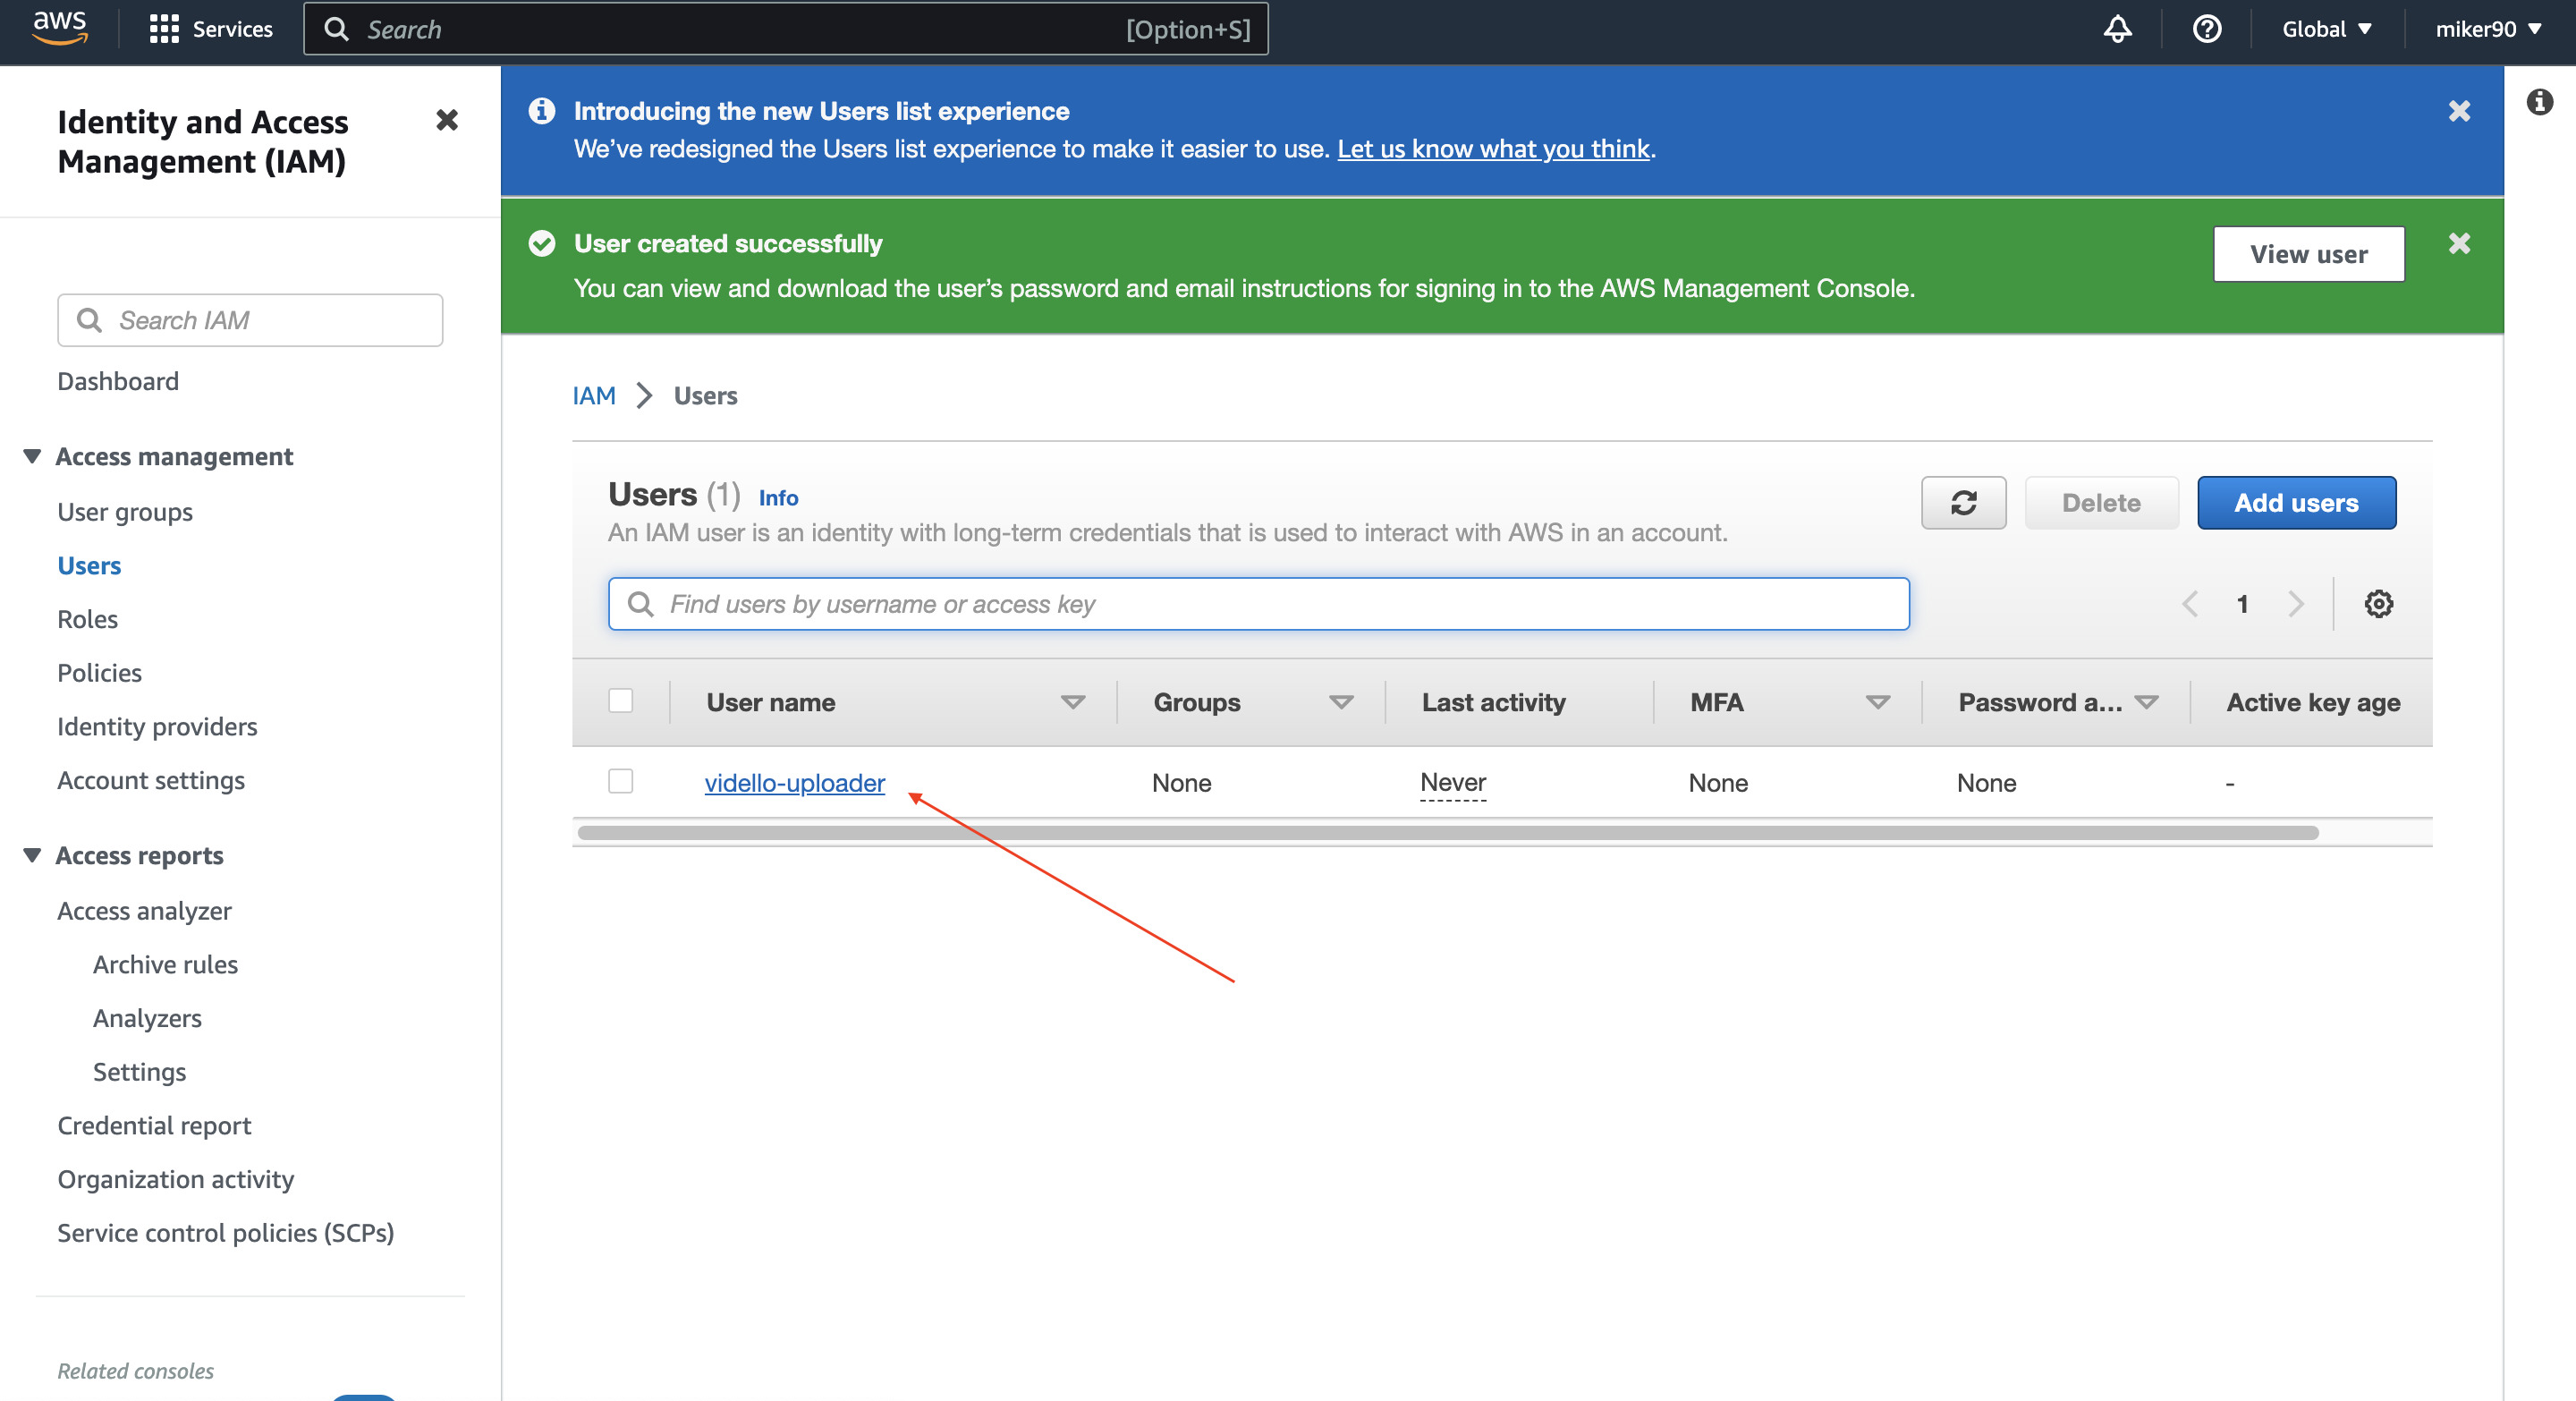2576x1401 pixels.
Task: Dismiss the User created successfully banner
Action: [x=2459, y=243]
